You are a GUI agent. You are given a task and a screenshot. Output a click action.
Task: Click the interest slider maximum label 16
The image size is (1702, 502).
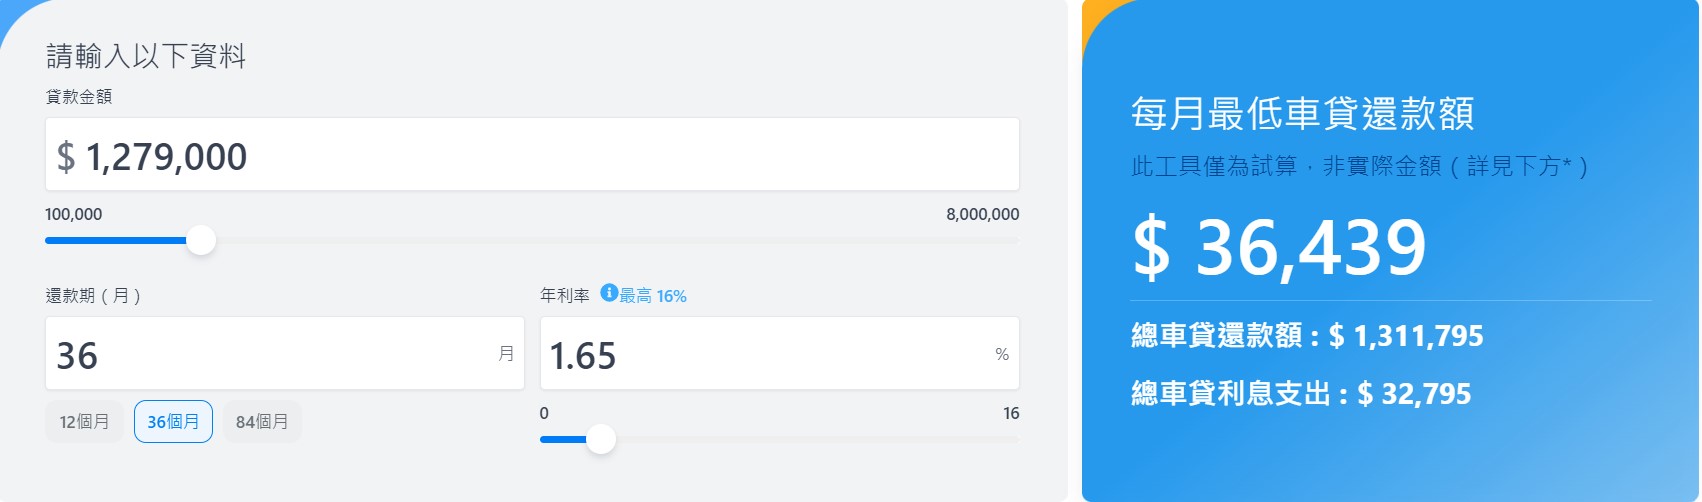point(1011,413)
